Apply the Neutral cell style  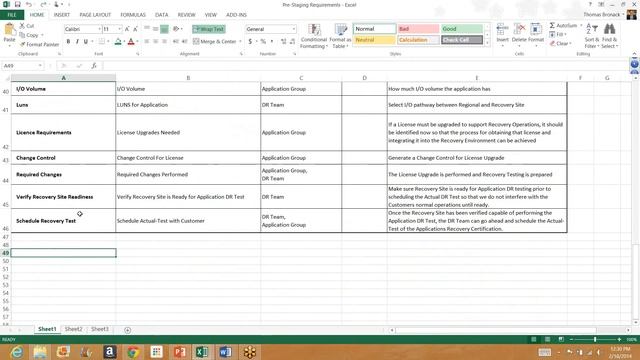pos(374,40)
